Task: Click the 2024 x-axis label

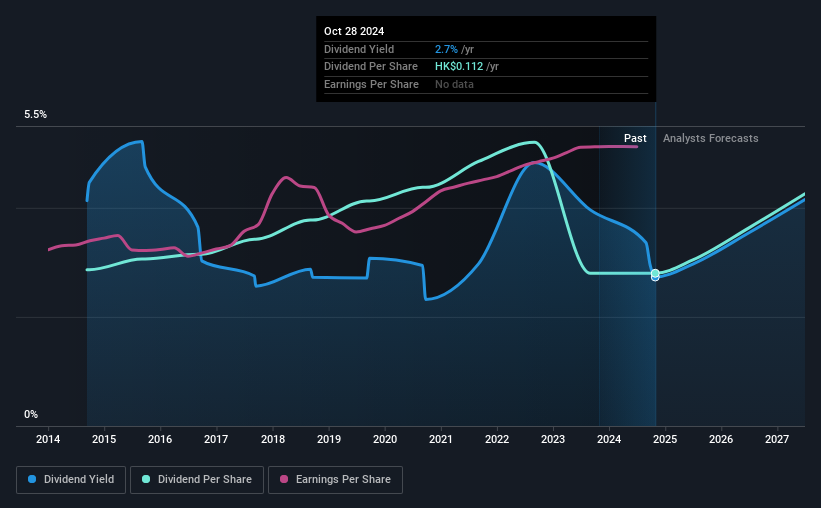Action: click(x=609, y=439)
